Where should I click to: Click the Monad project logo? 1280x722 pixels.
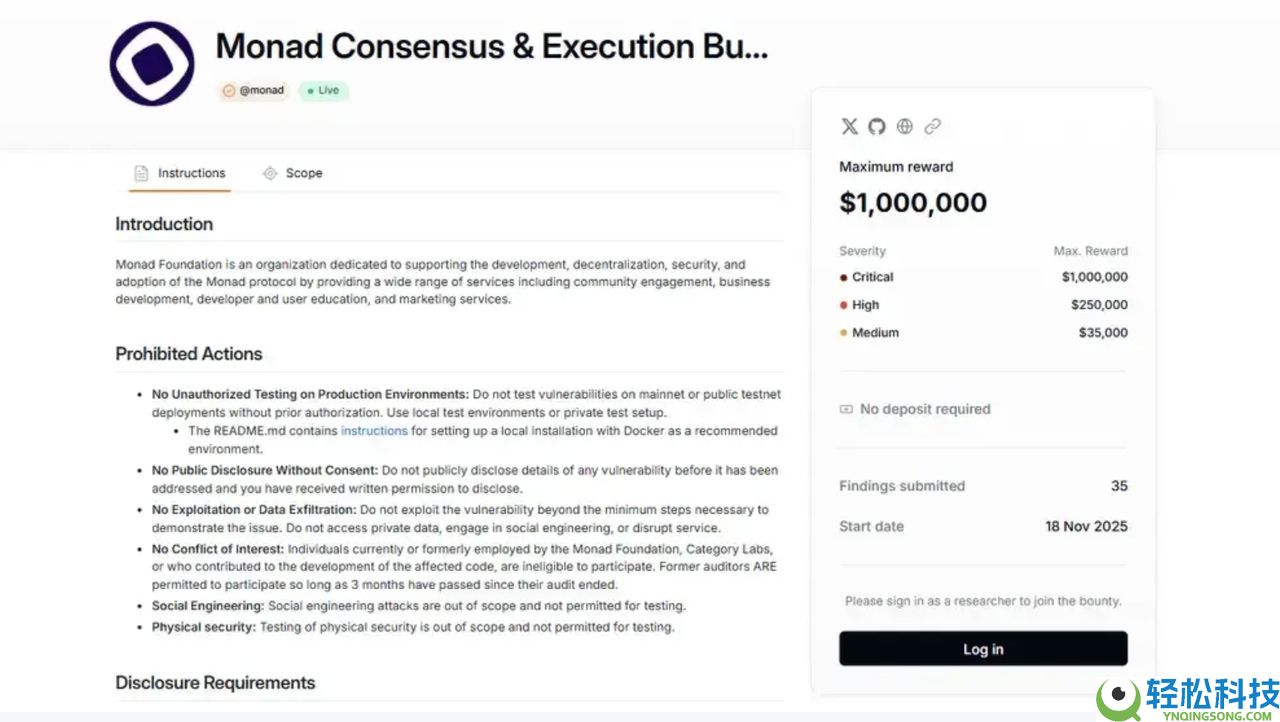pos(152,64)
